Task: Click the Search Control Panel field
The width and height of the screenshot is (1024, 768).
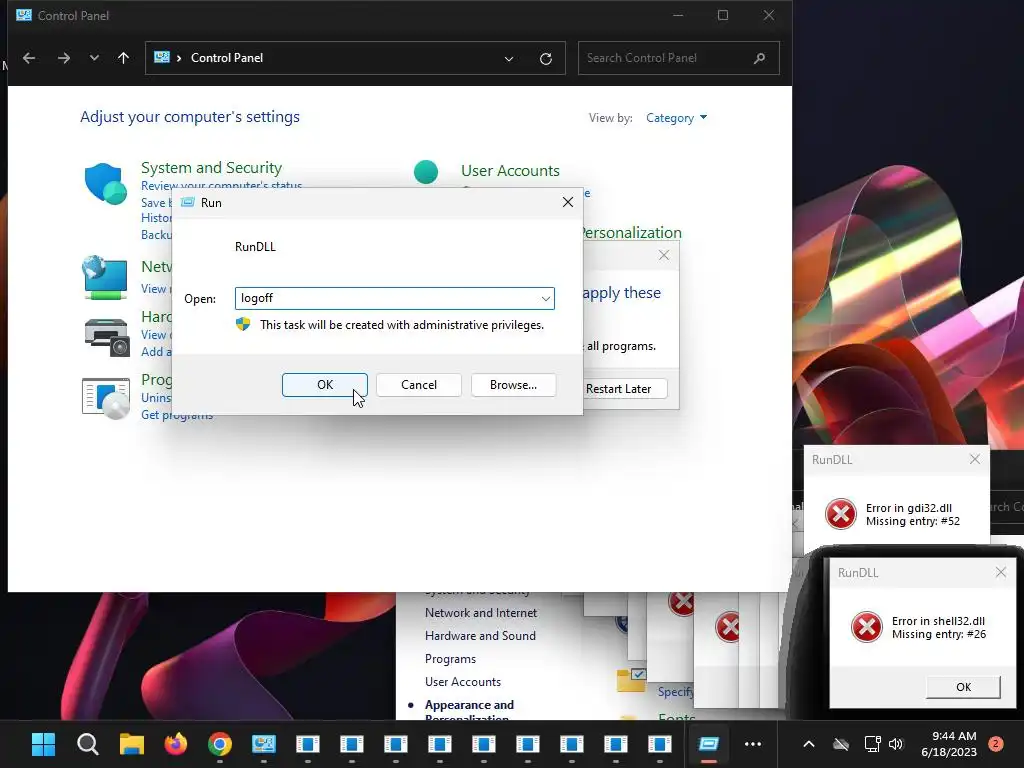Action: click(679, 58)
